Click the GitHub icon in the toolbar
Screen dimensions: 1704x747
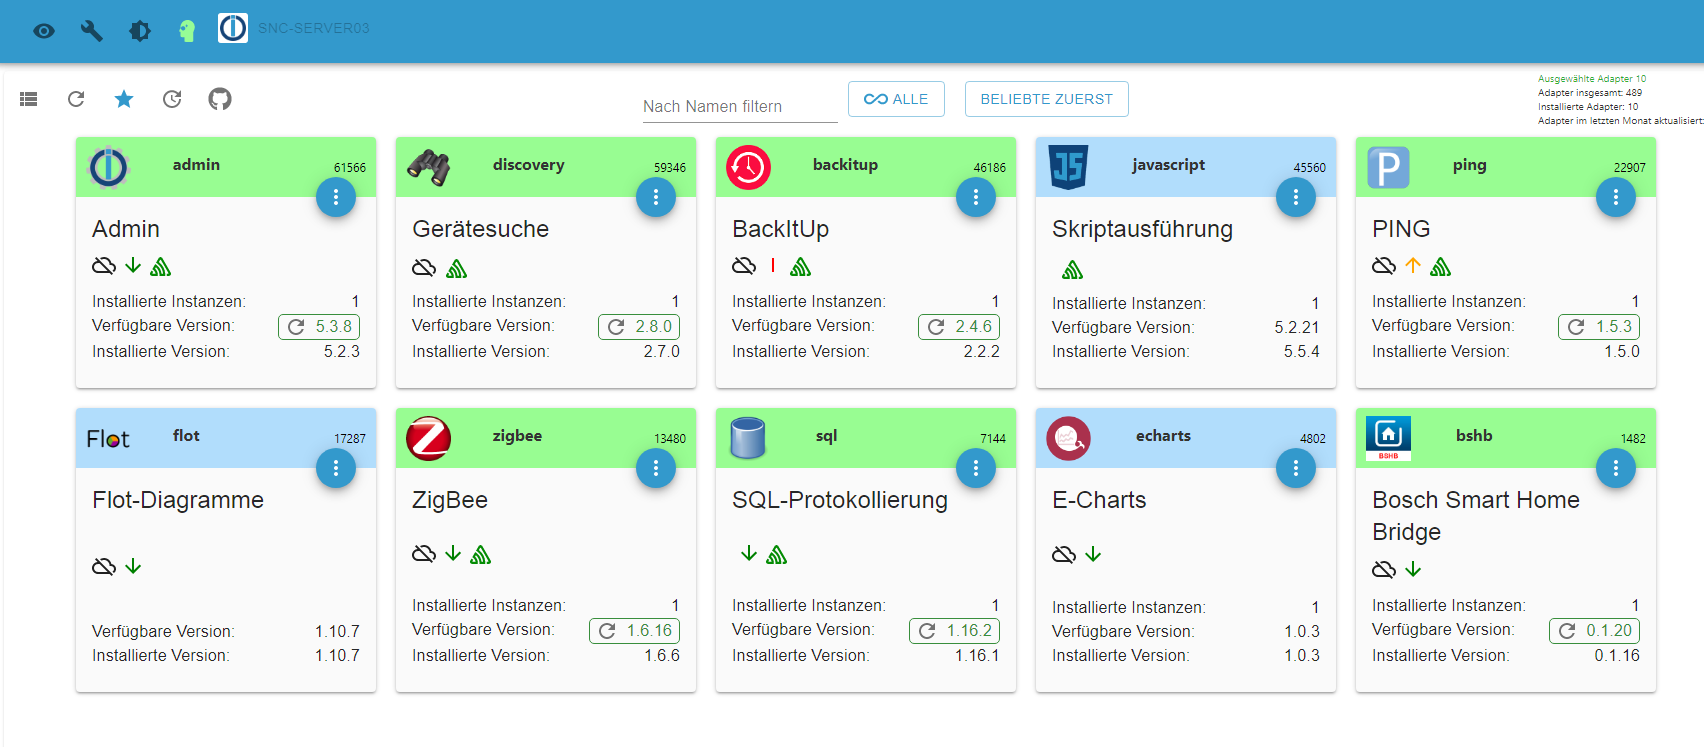coord(220,99)
